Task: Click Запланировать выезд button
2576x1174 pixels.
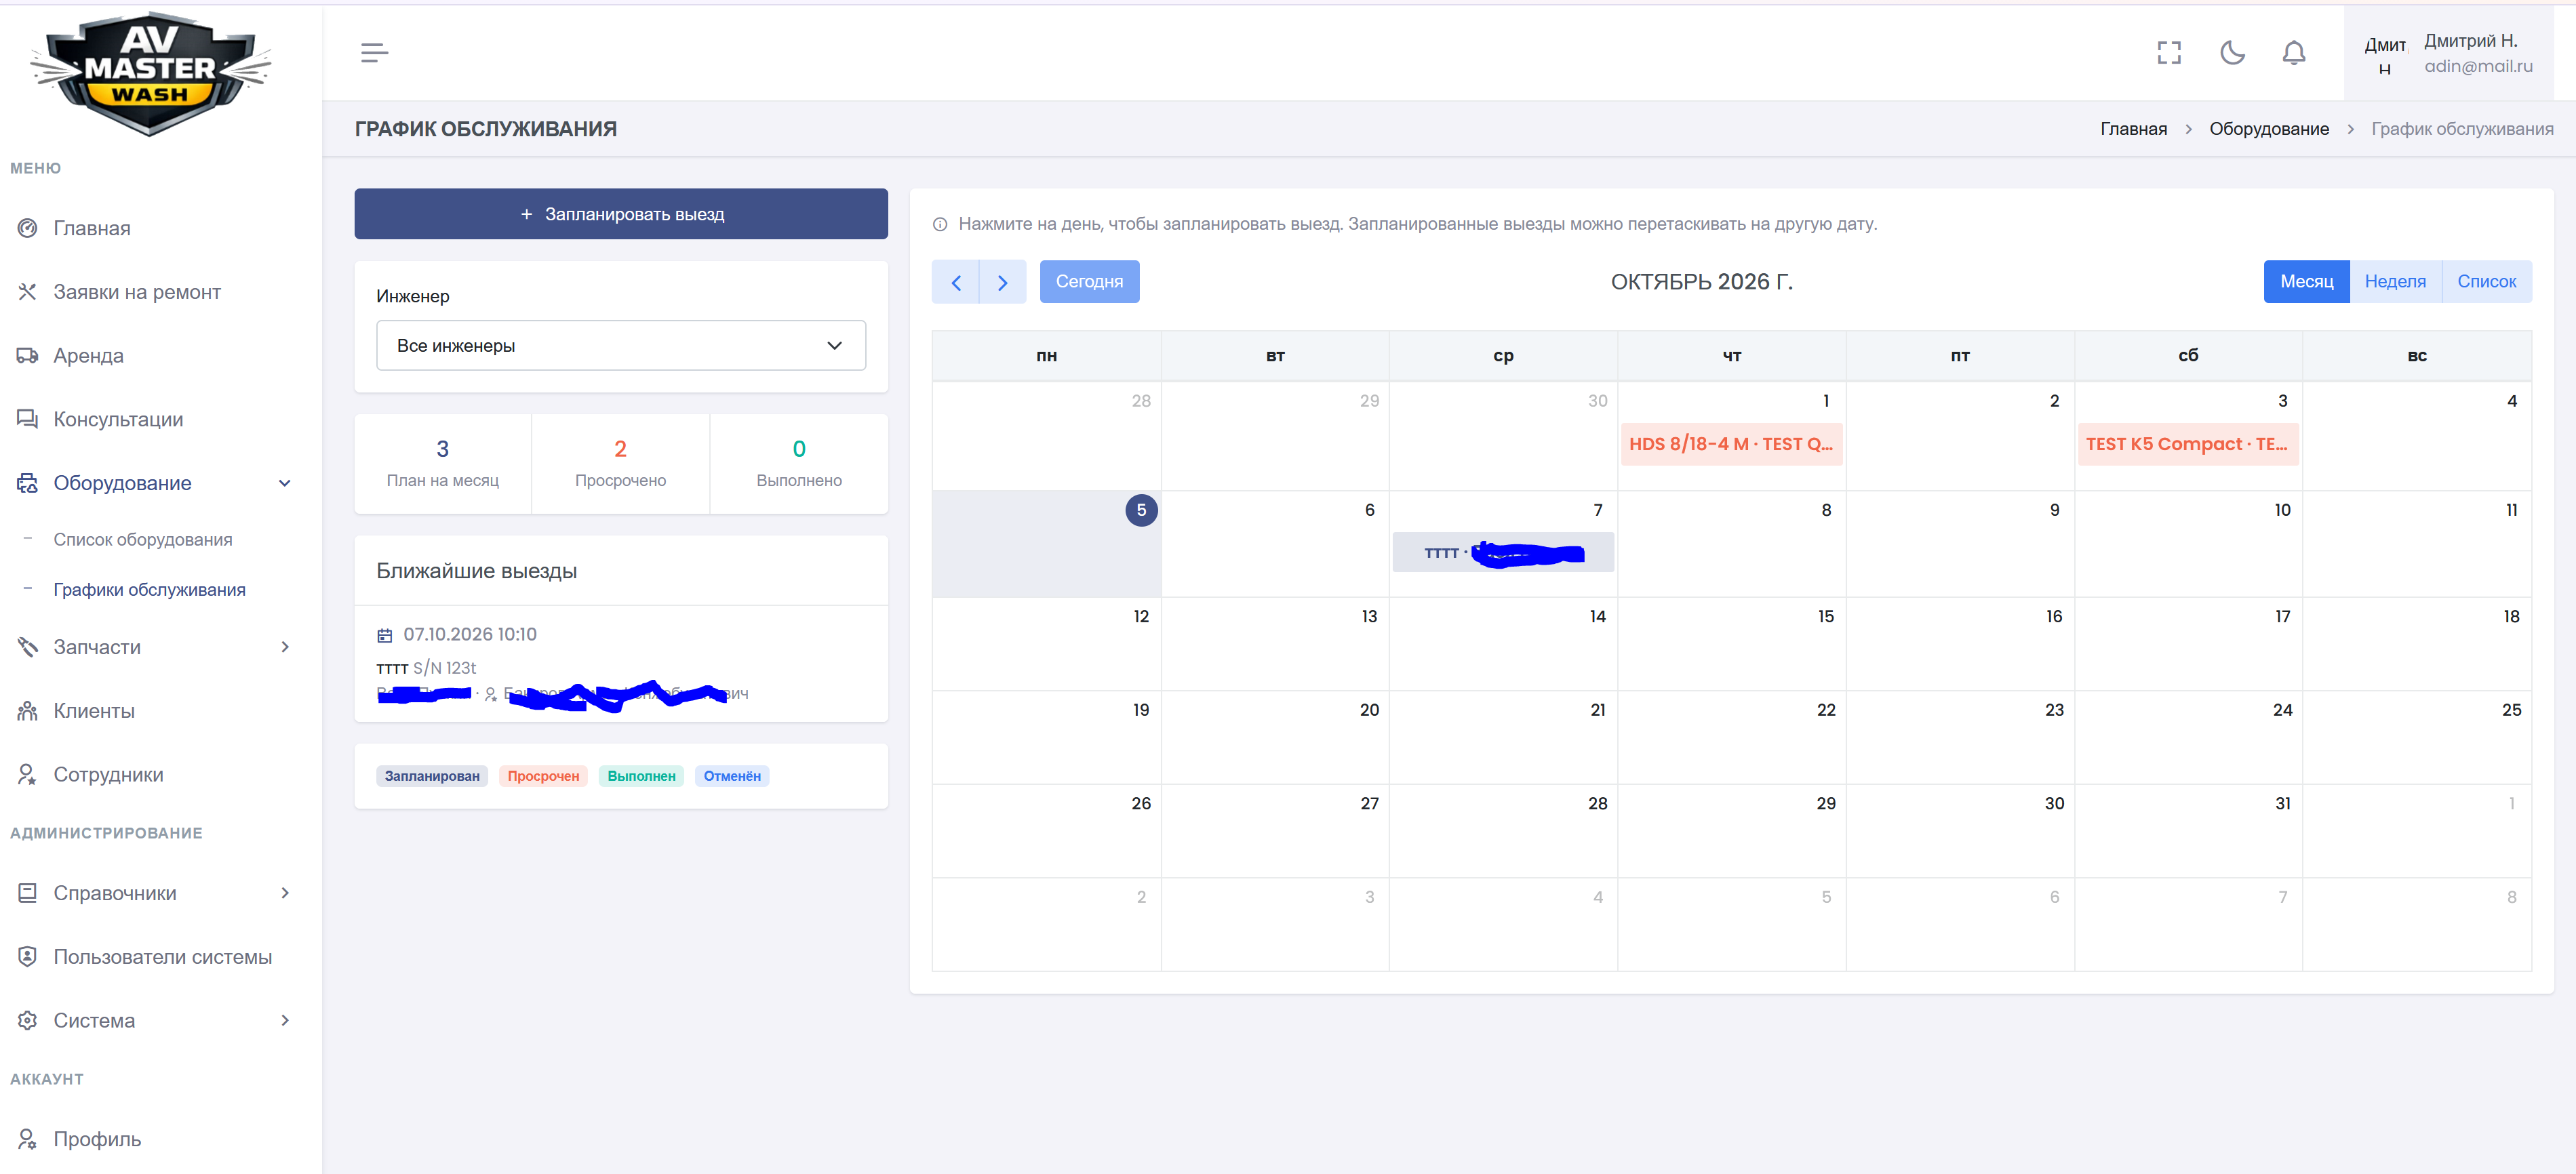Action: [621, 214]
